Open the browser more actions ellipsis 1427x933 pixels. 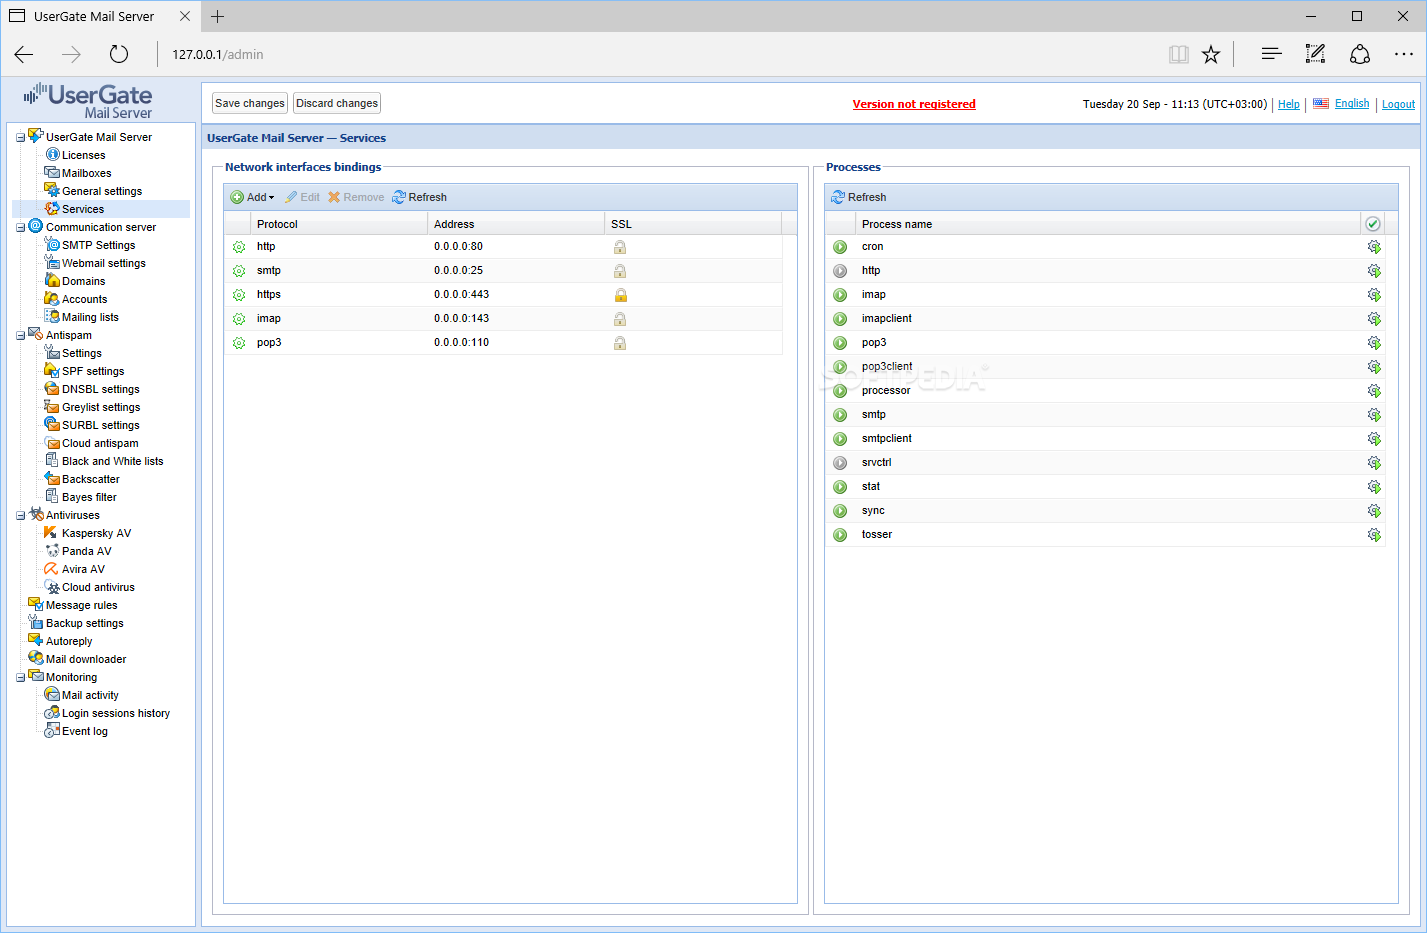(x=1404, y=54)
